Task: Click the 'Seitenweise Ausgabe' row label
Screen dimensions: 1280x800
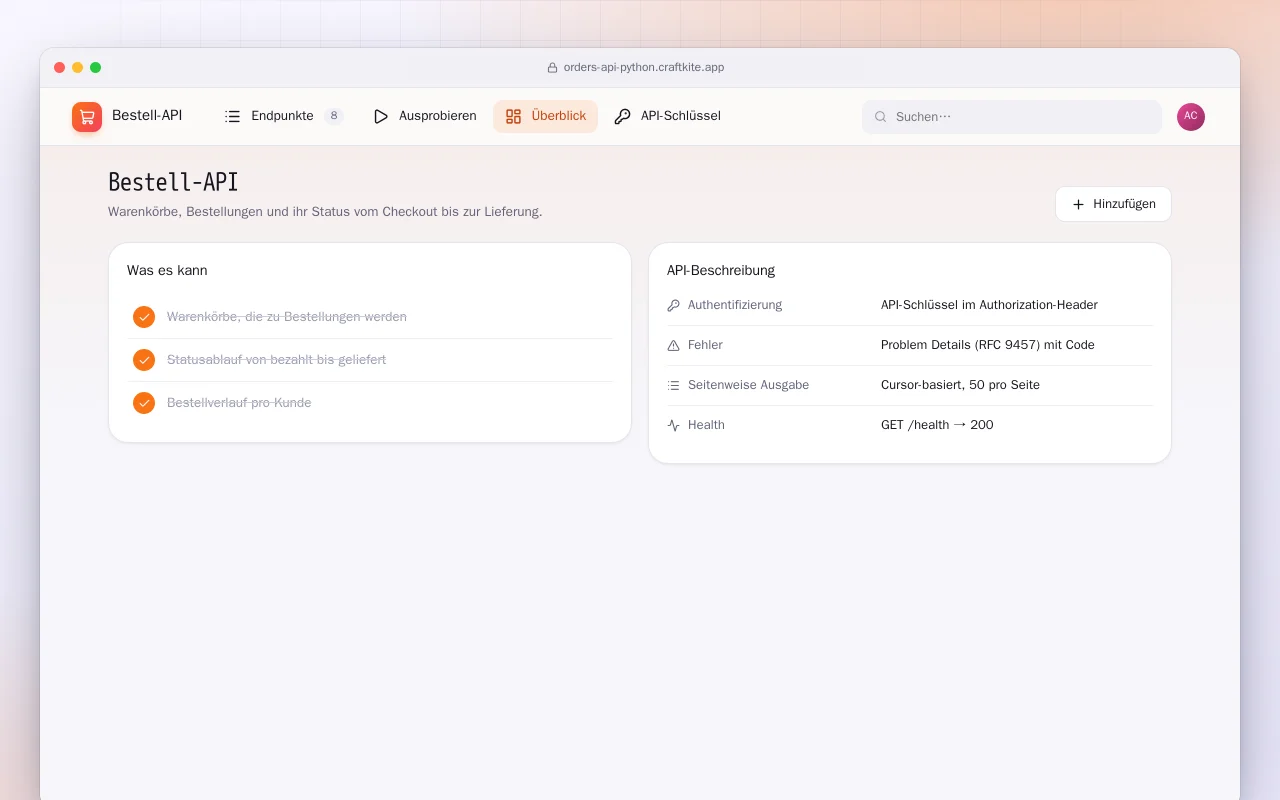Action: point(748,385)
